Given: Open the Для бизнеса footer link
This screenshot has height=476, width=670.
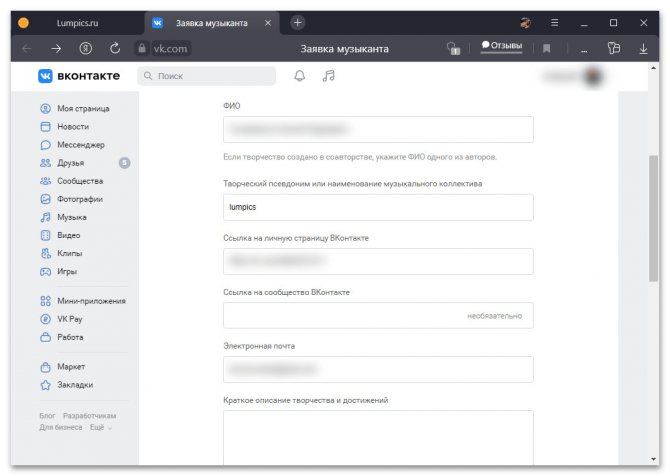Looking at the screenshot, I should coord(61,427).
